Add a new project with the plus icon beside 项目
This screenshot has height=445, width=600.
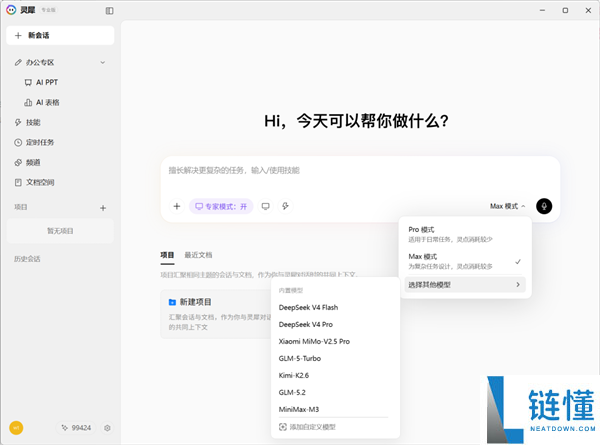tap(103, 208)
